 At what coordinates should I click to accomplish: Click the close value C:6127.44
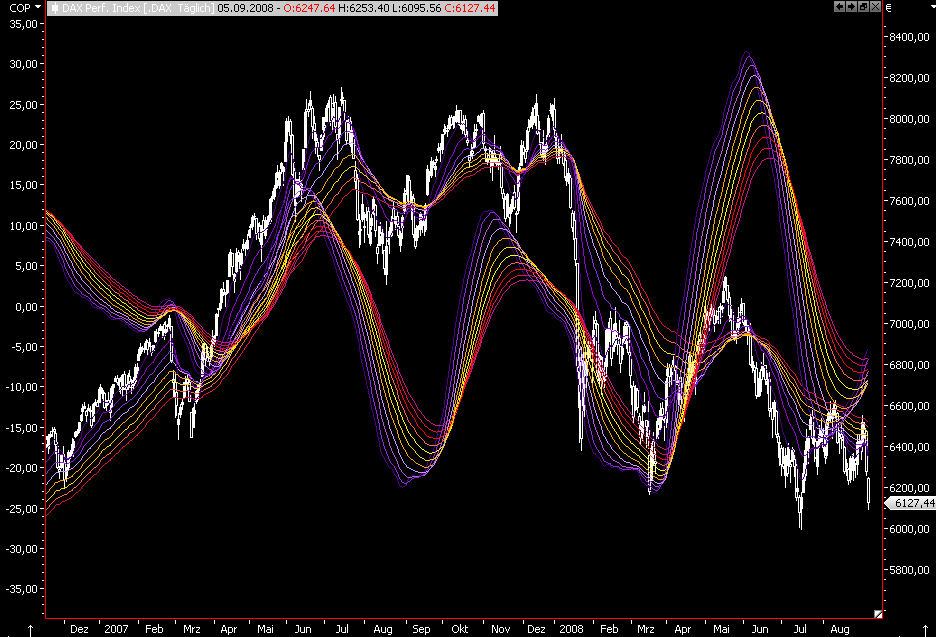coord(470,8)
